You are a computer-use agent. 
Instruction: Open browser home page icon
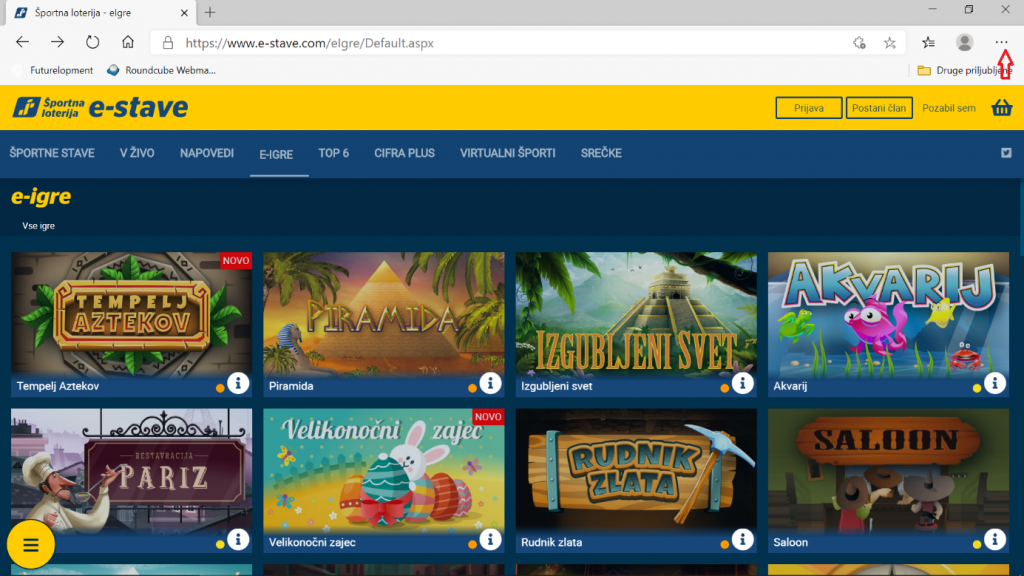[128, 42]
